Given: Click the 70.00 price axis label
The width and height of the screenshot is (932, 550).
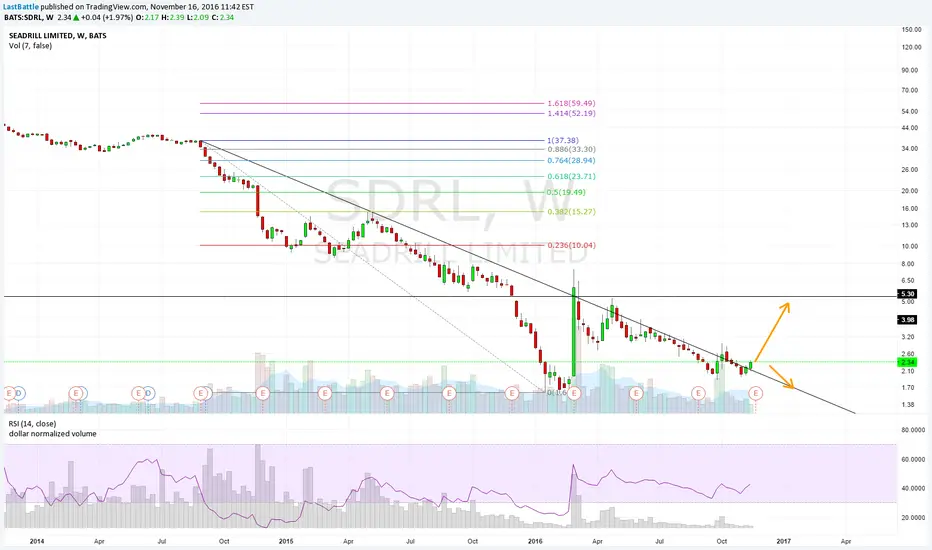Looking at the screenshot, I should point(910,90).
